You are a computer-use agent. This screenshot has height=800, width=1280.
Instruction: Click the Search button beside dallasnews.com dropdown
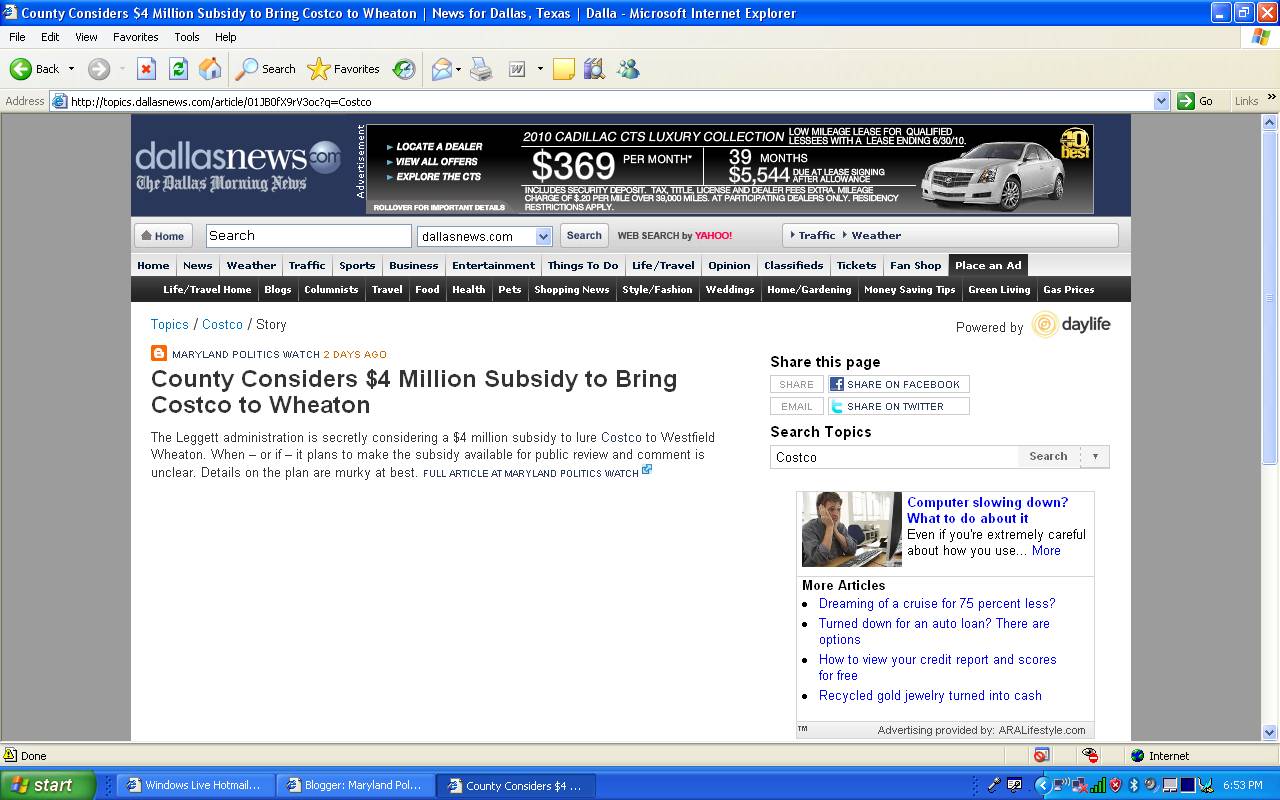(584, 236)
